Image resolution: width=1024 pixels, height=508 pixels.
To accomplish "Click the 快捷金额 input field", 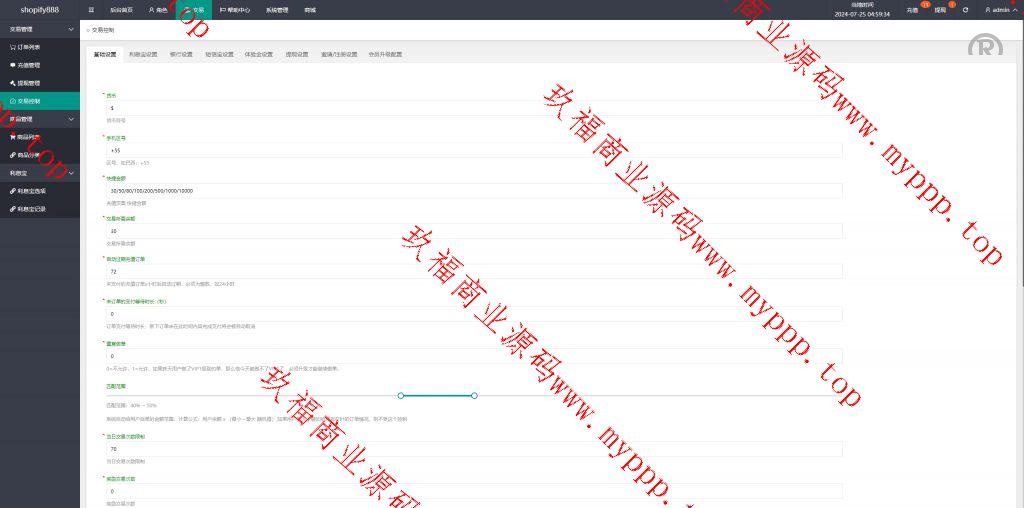I will click(x=472, y=190).
